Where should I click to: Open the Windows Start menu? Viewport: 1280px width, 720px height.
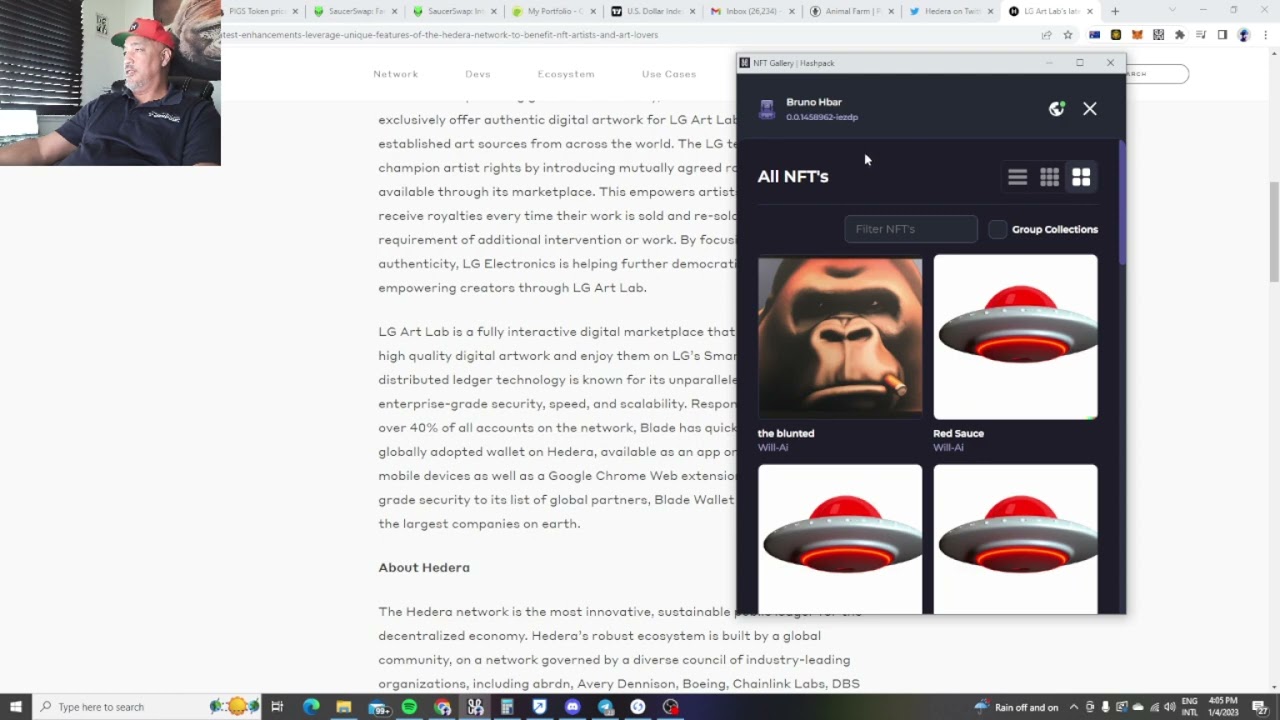pos(15,707)
